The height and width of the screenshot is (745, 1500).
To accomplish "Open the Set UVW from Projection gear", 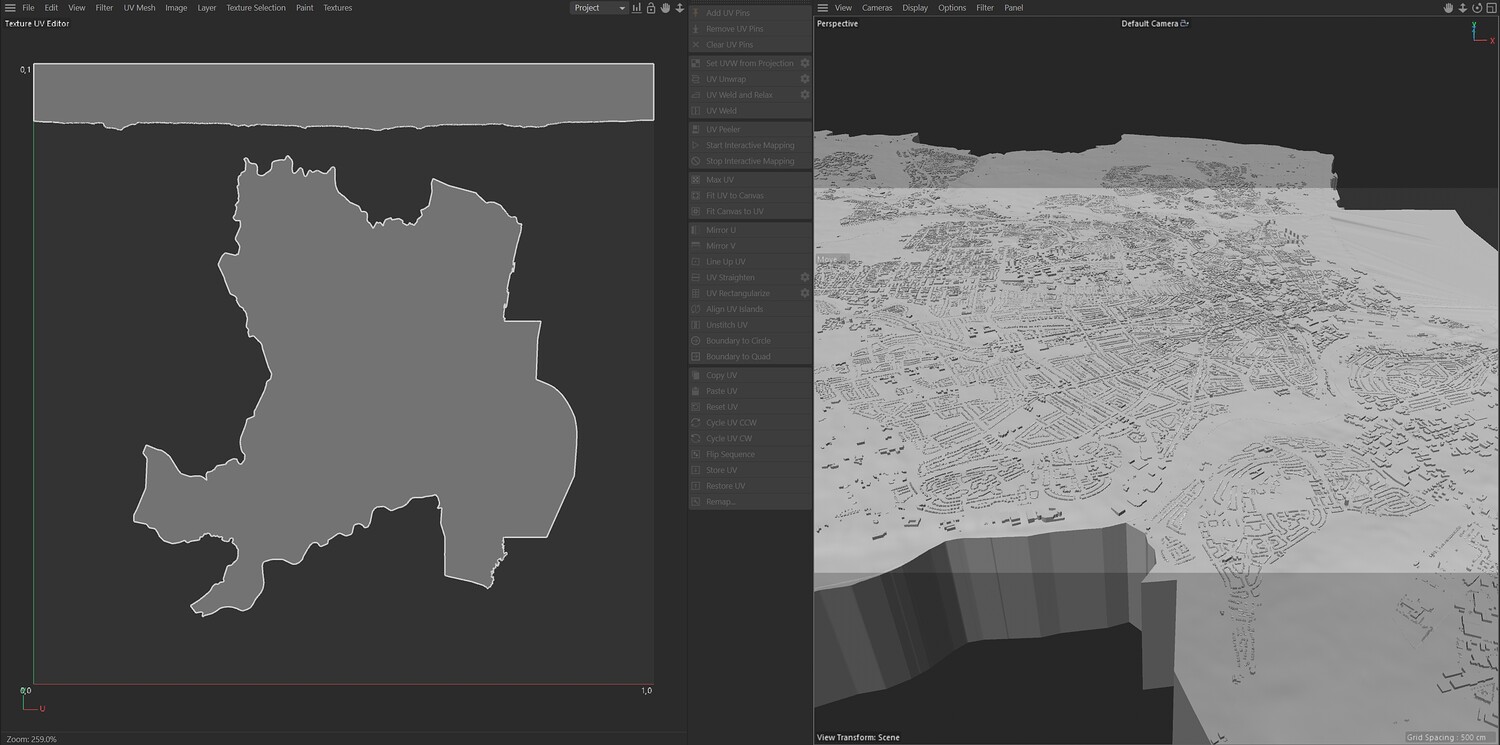I will [x=805, y=63].
